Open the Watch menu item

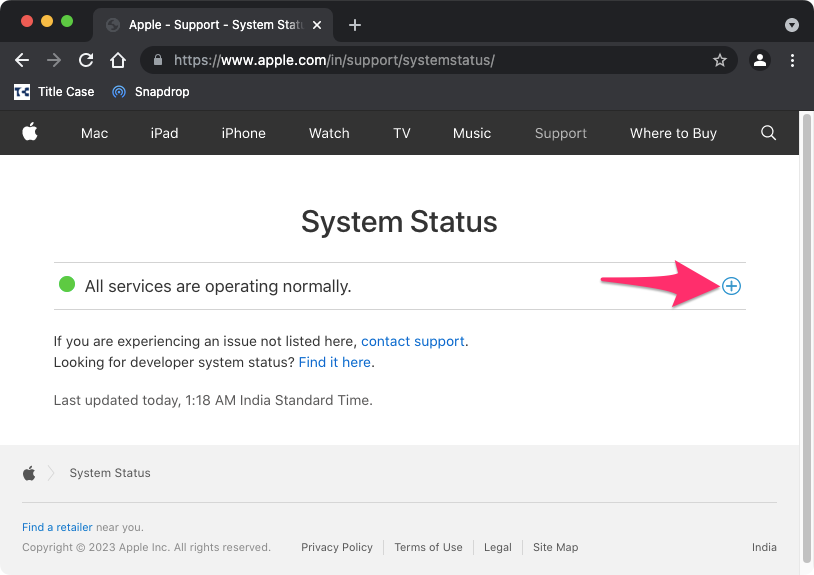point(329,133)
